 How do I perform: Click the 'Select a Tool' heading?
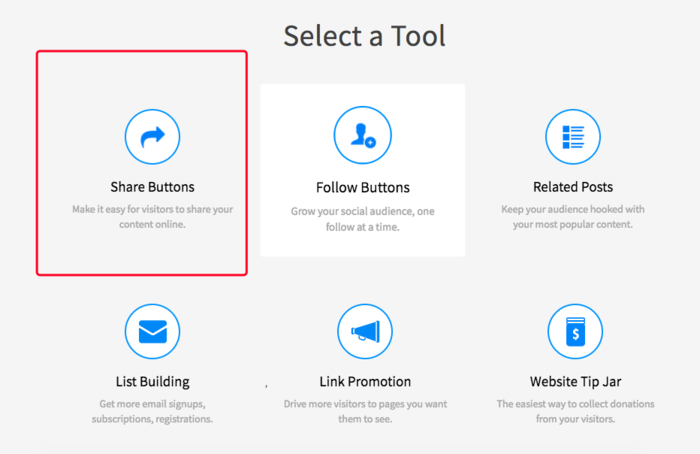(x=364, y=36)
